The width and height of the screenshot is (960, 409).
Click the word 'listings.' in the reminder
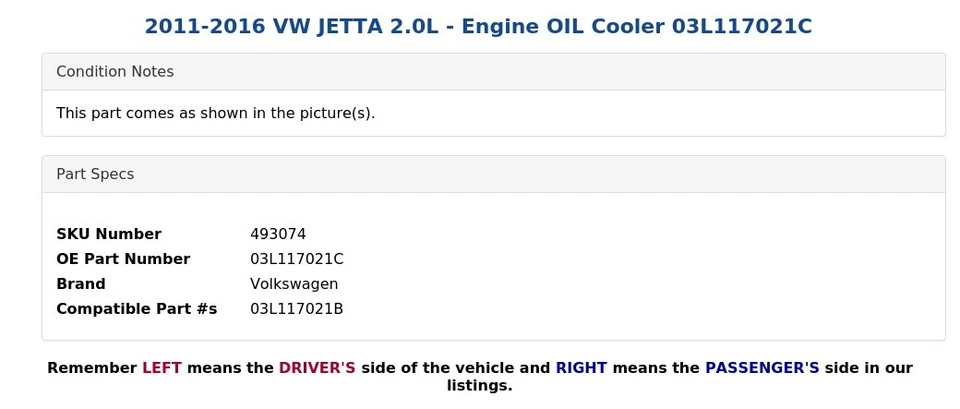point(479,386)
